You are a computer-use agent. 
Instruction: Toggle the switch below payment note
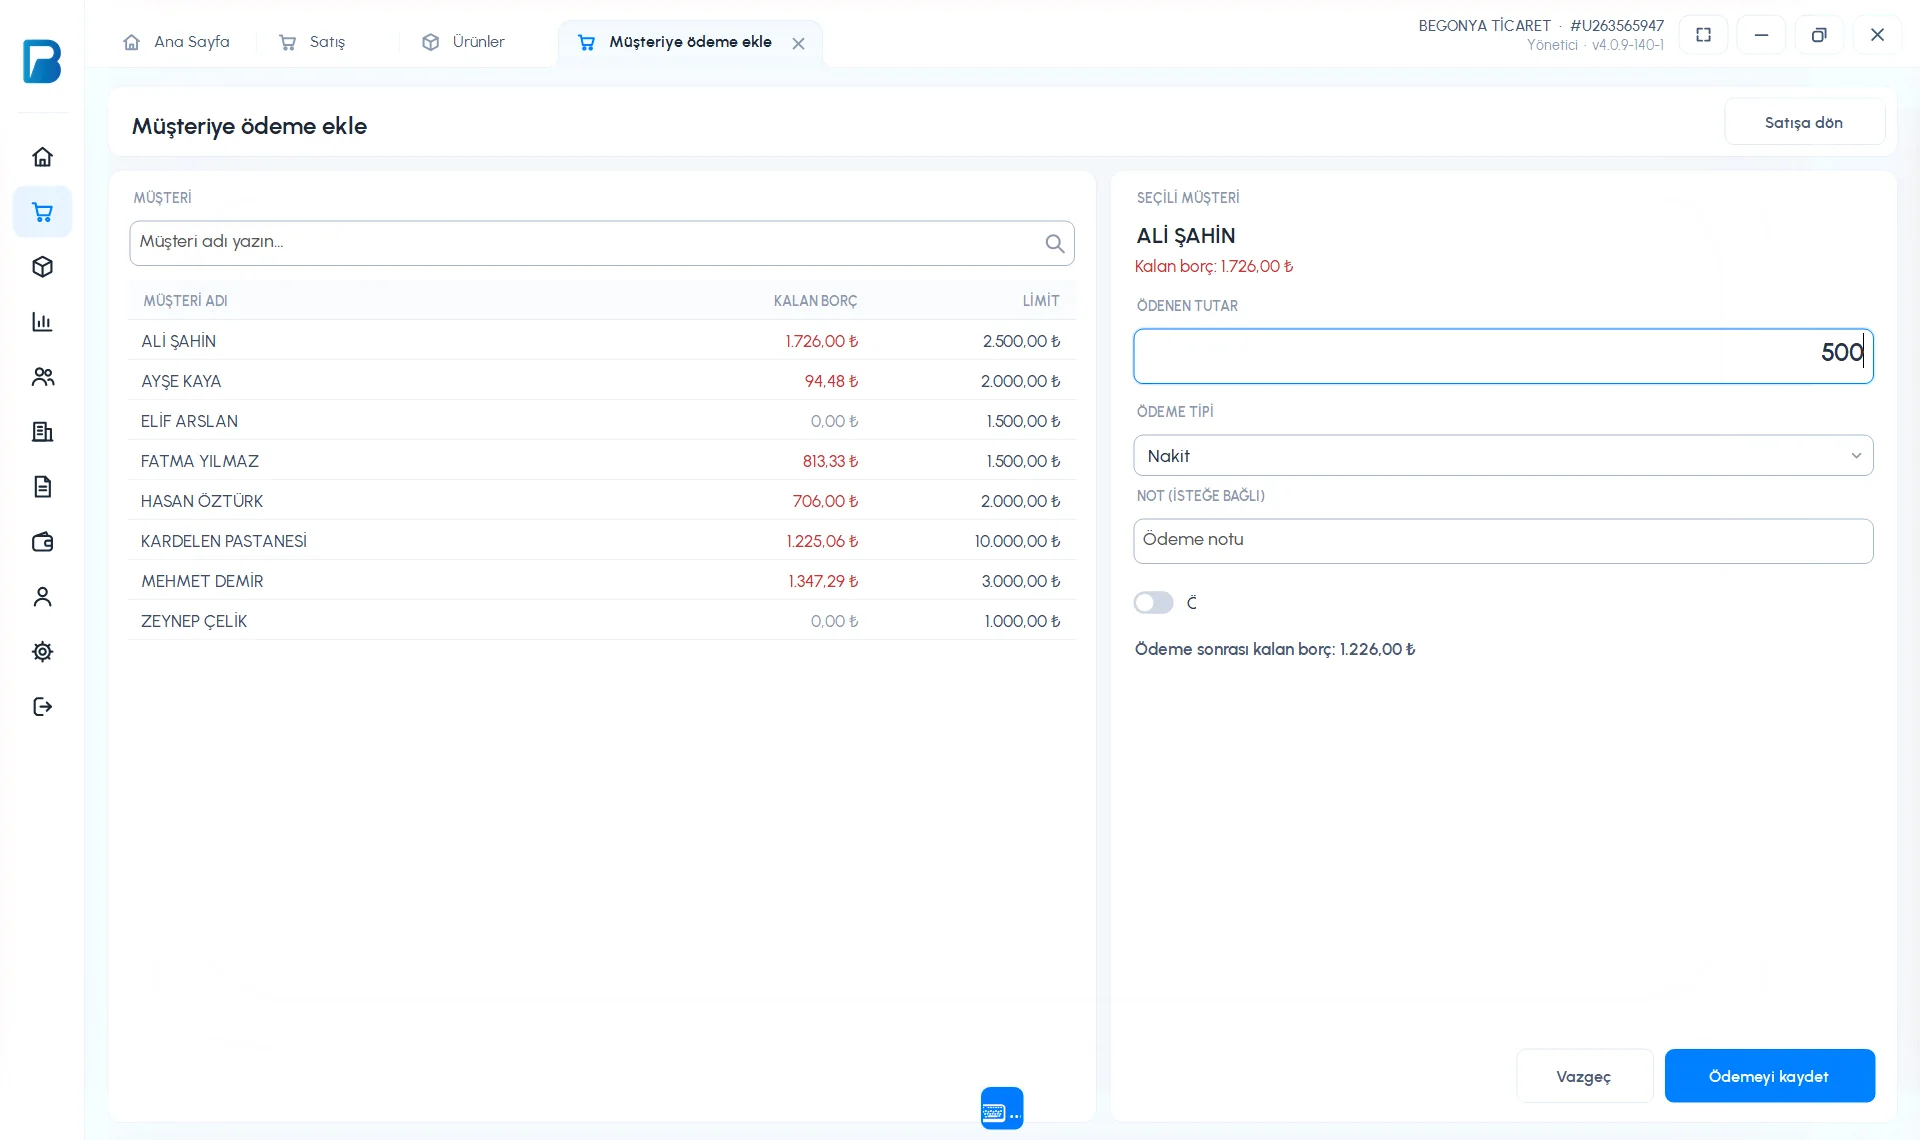(1153, 603)
